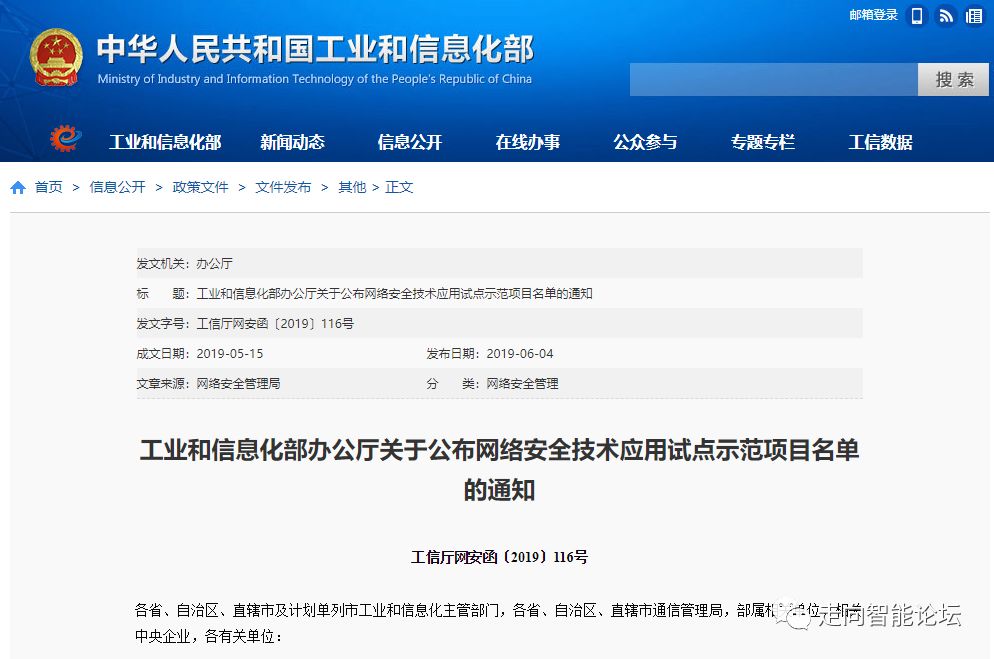Open 在线办事 navigation menu
This screenshot has width=994, height=659.
point(527,142)
